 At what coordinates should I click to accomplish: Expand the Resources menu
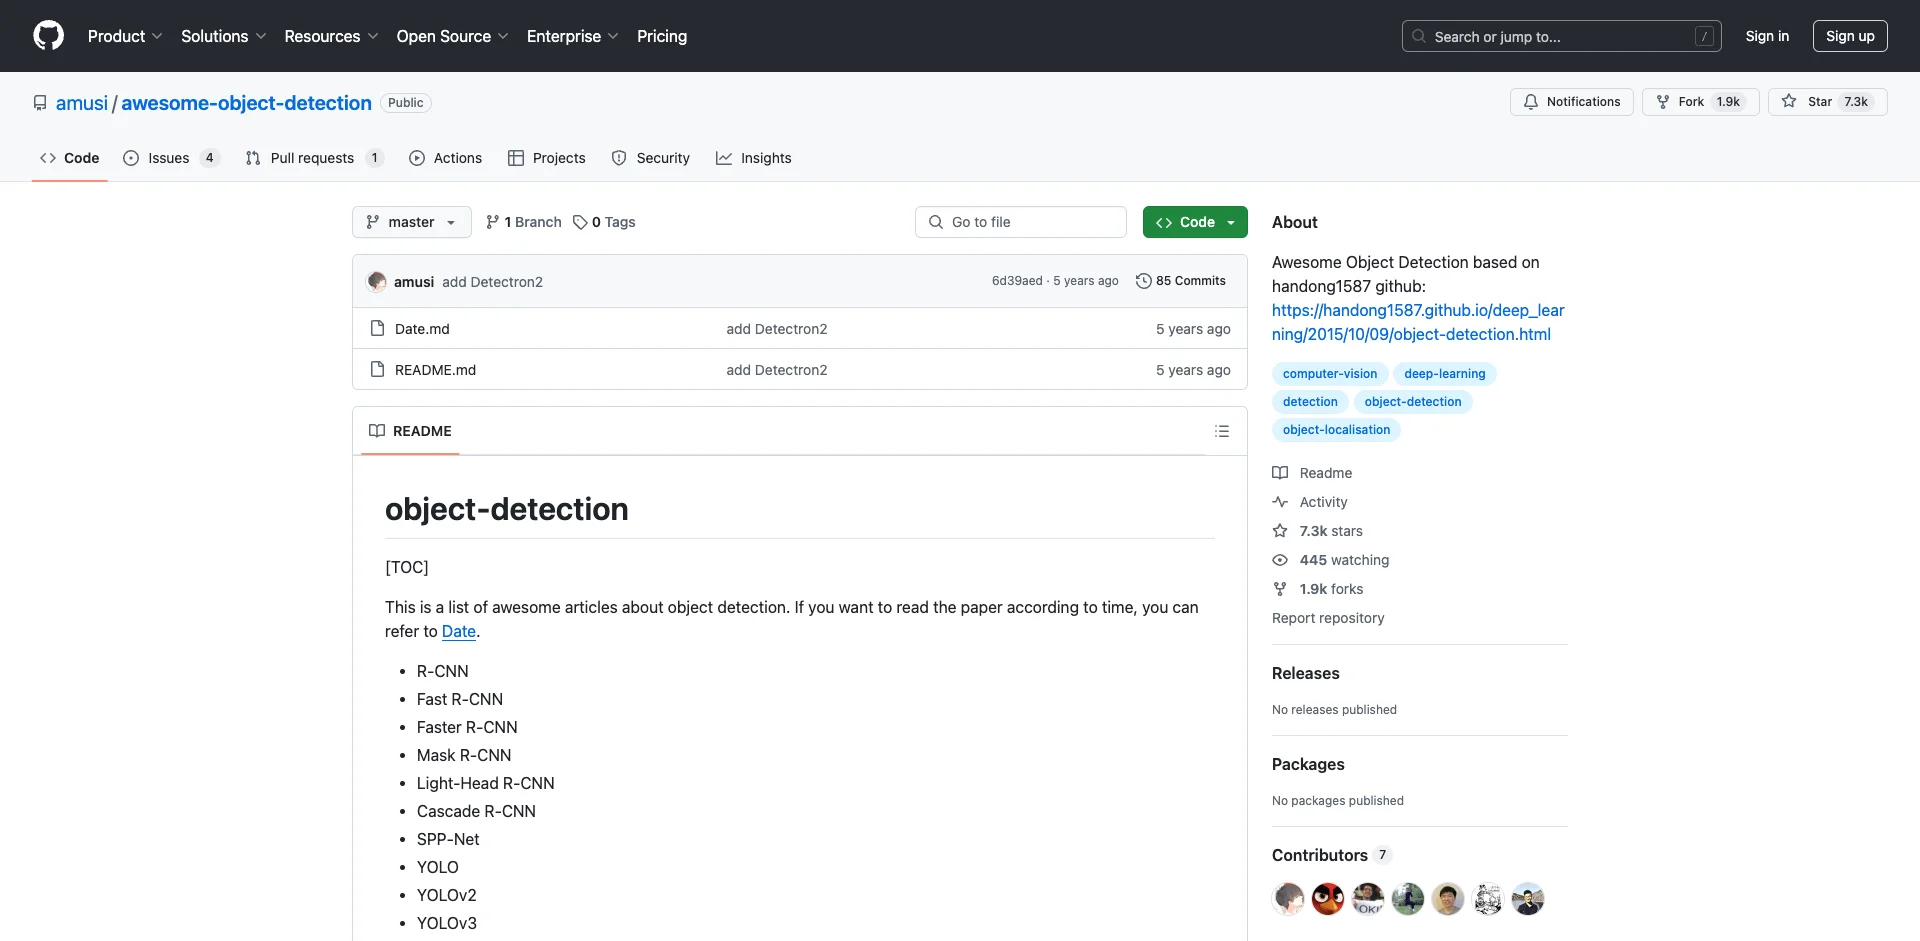[331, 36]
